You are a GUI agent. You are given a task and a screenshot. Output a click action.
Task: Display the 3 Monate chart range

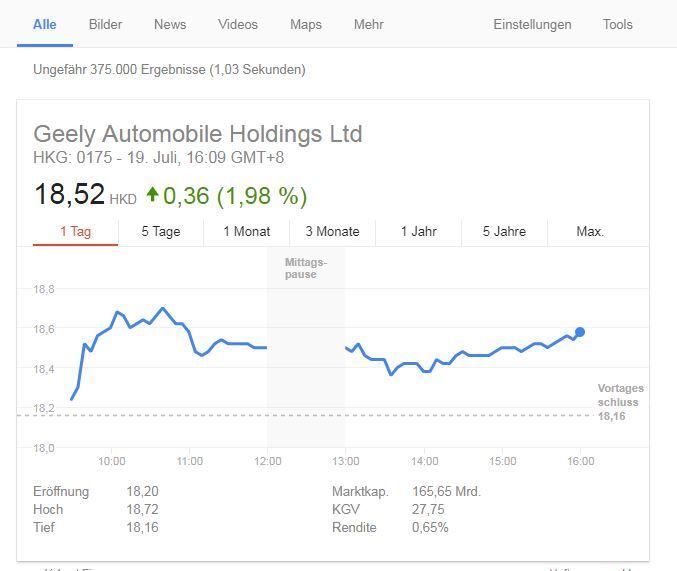point(332,232)
